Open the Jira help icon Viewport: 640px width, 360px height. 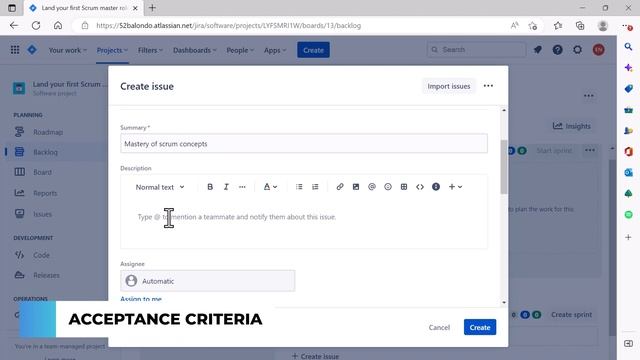(x=557, y=50)
